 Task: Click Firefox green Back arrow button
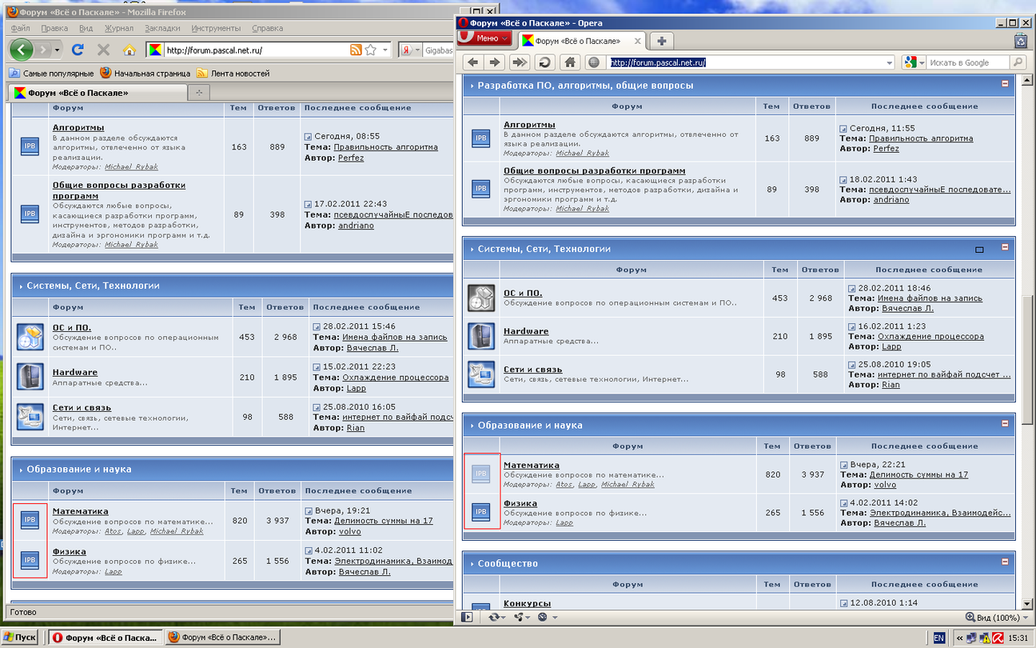pos(22,50)
